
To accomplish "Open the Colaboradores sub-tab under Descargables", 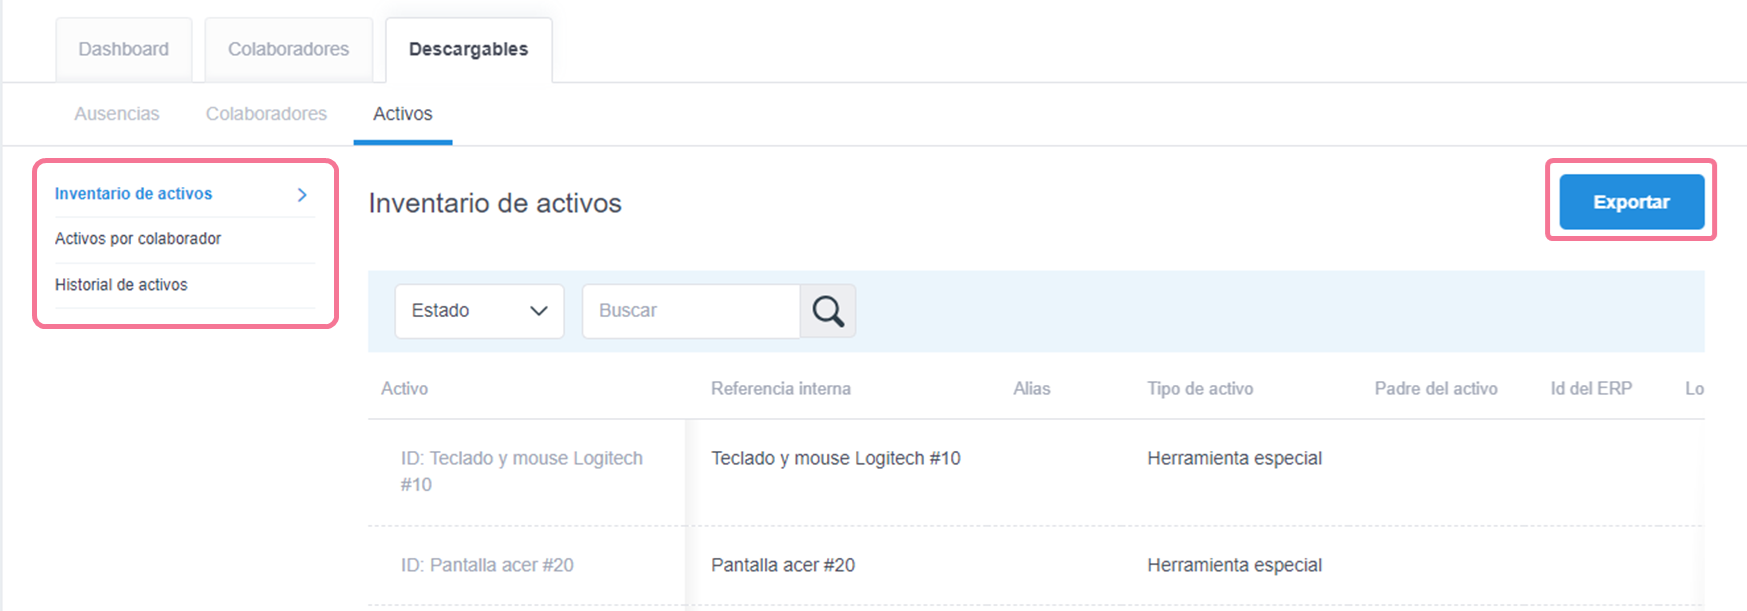I will (x=266, y=114).
